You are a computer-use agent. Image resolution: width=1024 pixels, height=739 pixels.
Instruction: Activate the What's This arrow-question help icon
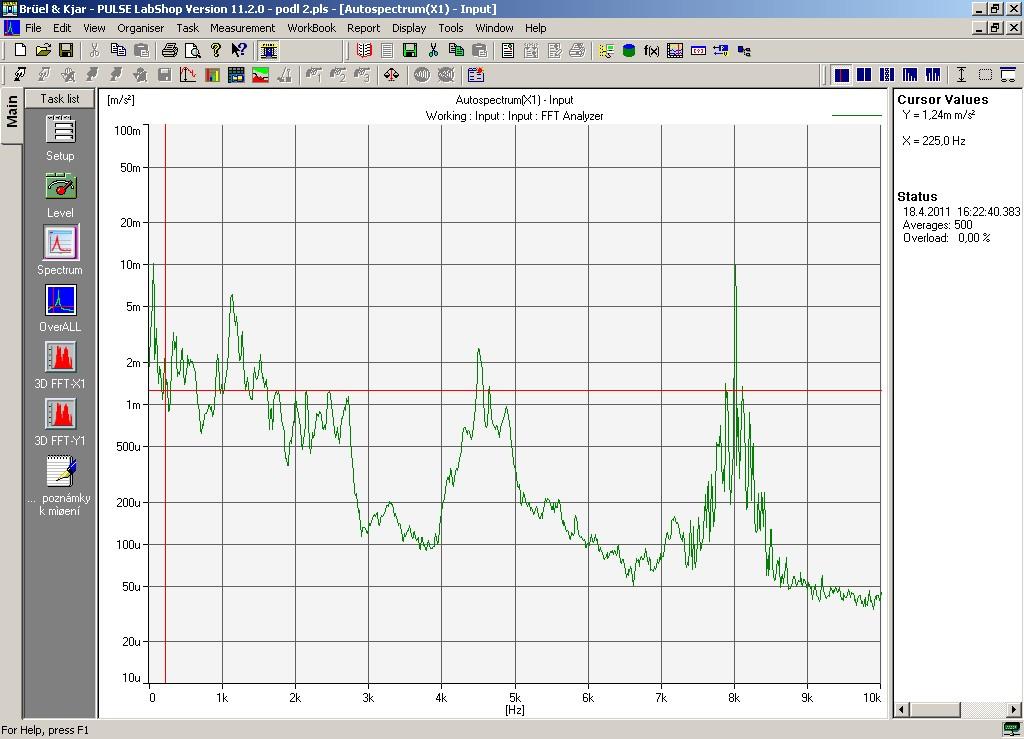pyautogui.click(x=239, y=50)
